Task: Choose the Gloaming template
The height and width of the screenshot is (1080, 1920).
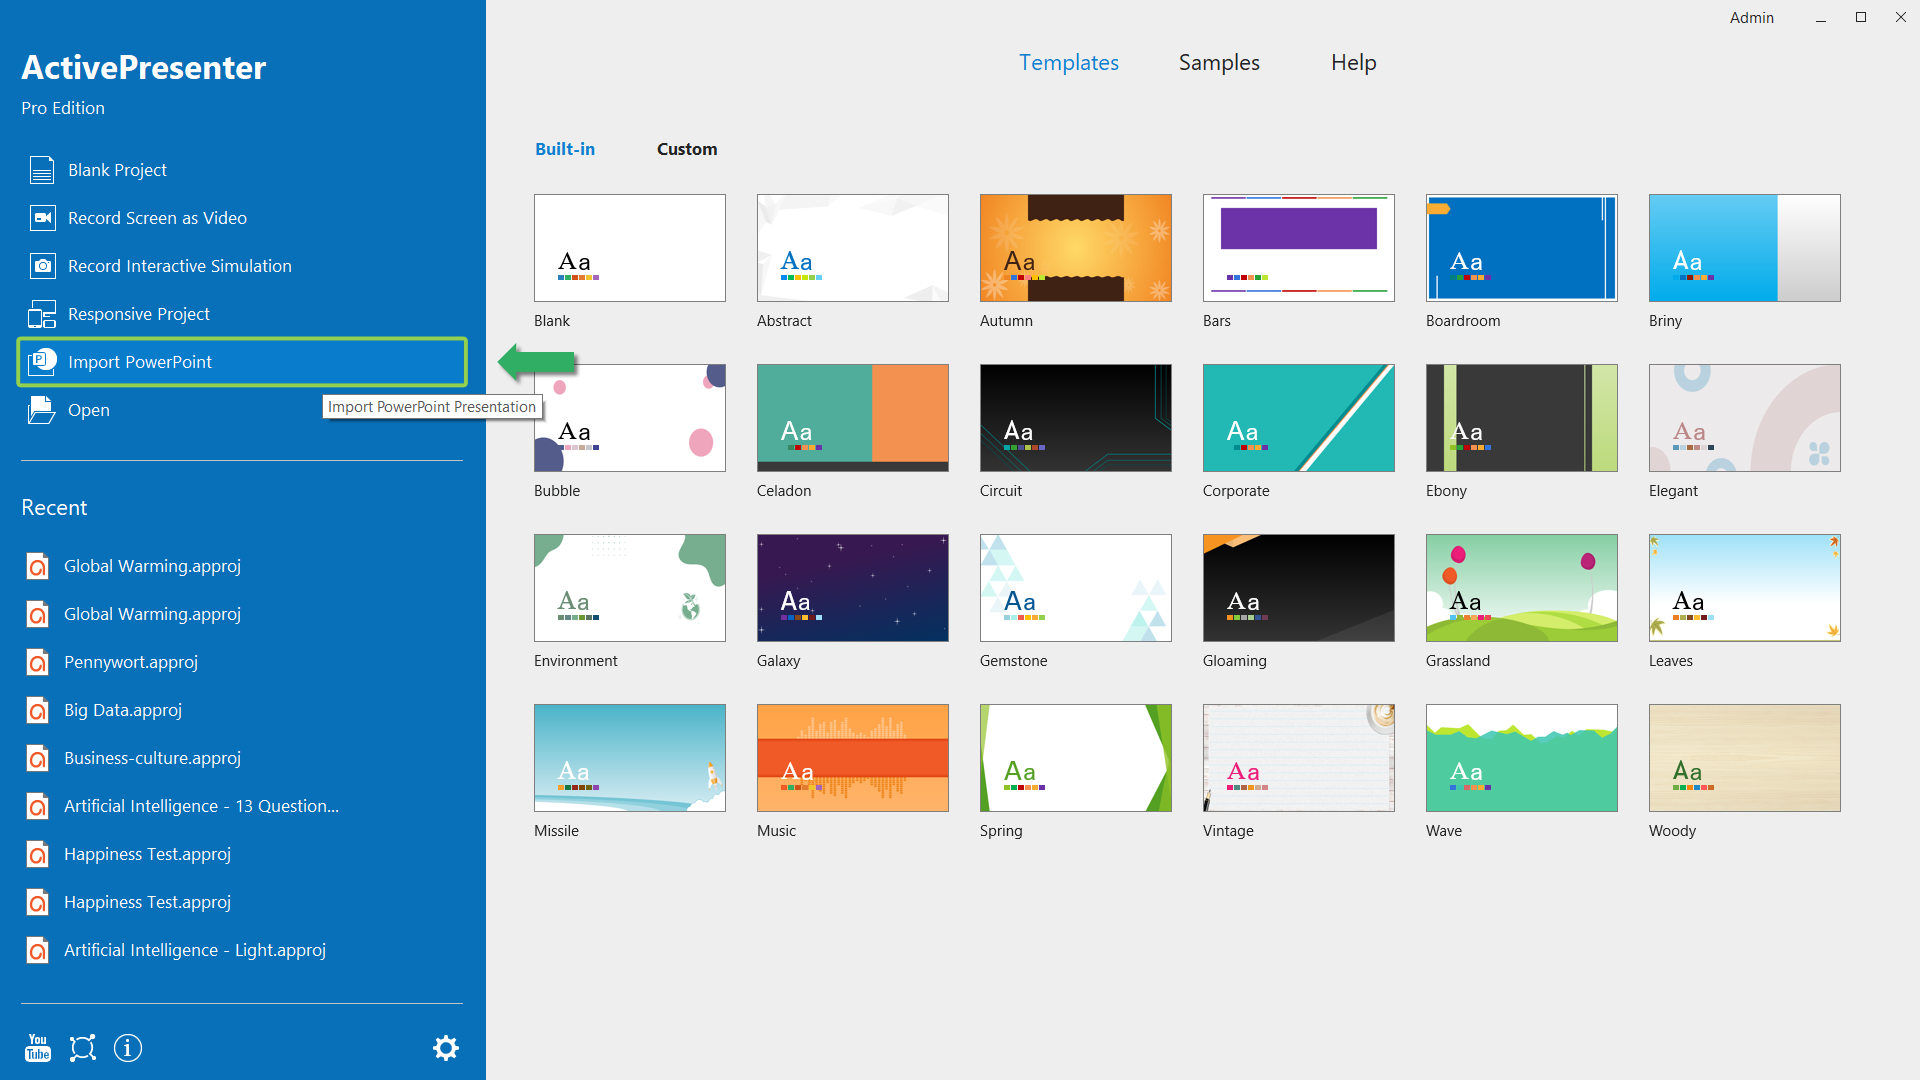Action: point(1299,588)
